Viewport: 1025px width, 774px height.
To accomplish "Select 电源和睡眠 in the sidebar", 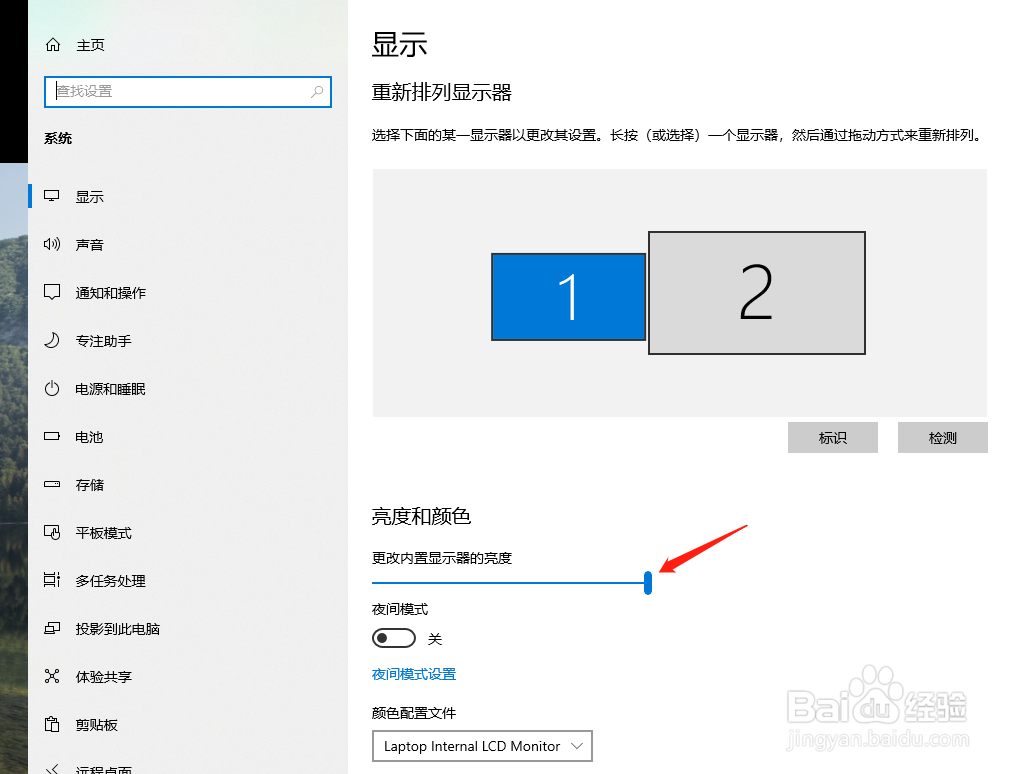I will click(x=110, y=388).
